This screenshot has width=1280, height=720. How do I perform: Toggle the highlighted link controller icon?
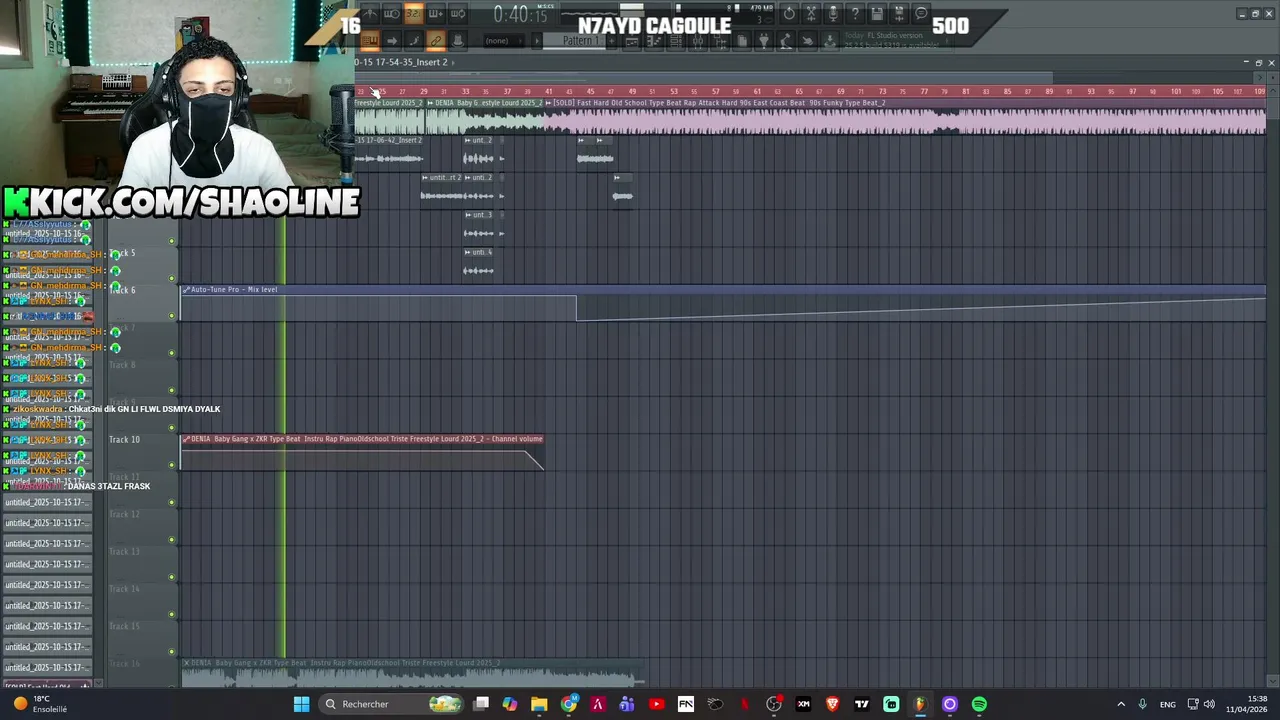(x=436, y=40)
